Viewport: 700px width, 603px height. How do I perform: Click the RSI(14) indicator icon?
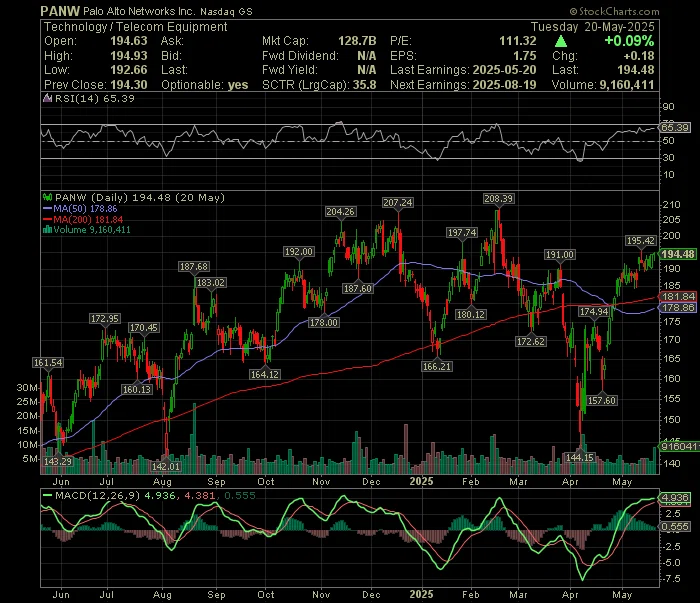[47, 98]
